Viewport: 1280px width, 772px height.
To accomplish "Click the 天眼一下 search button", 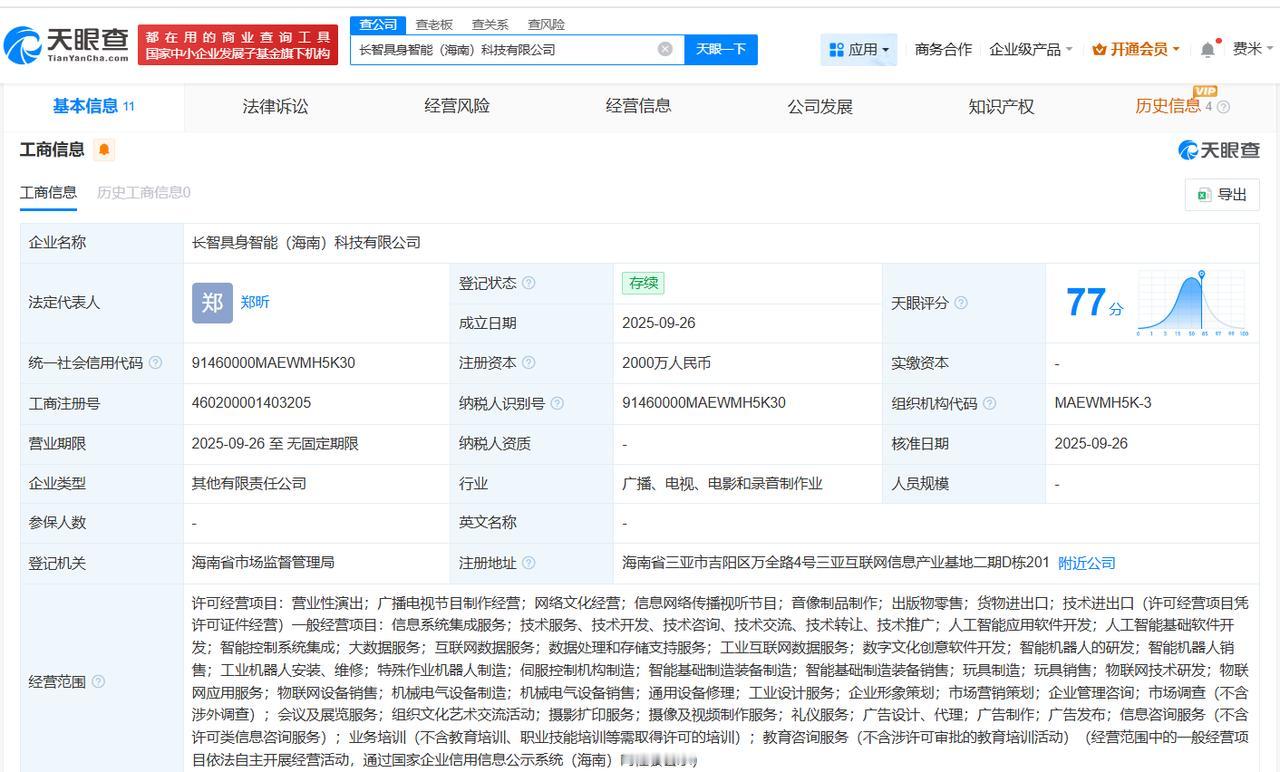I will pyautogui.click(x=721, y=49).
